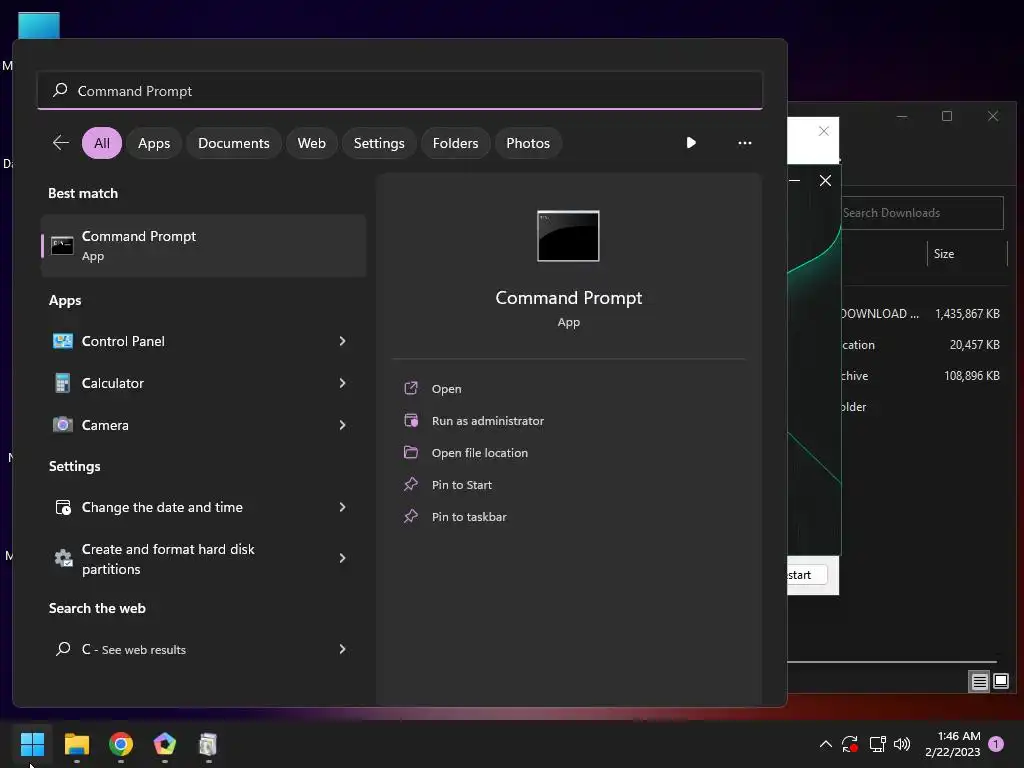Click the large Command Prompt preview icon
This screenshot has height=768, width=1024.
pyautogui.click(x=568, y=236)
